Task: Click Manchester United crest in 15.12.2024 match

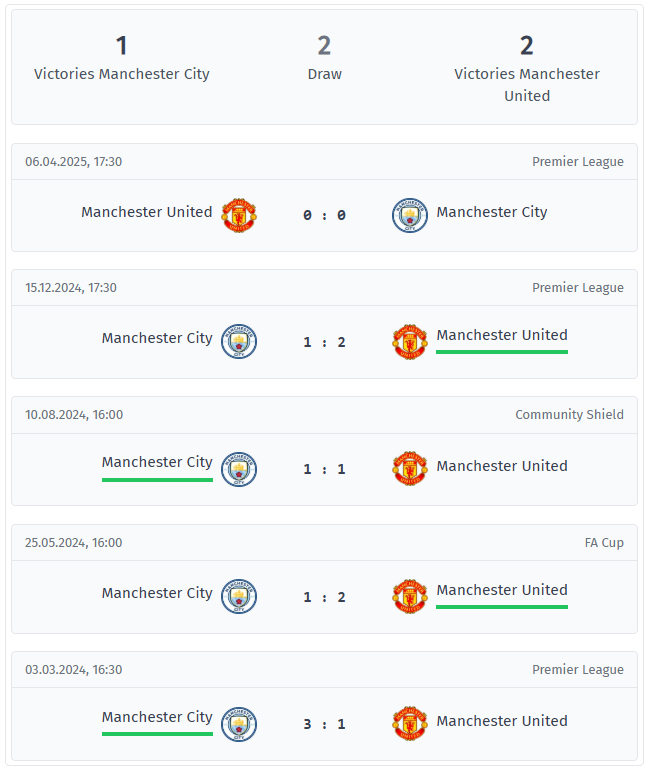Action: pyautogui.click(x=410, y=341)
